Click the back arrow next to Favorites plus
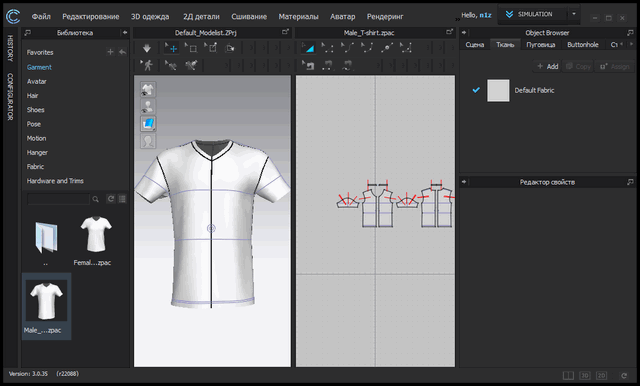The width and height of the screenshot is (640, 386). pyautogui.click(x=122, y=52)
